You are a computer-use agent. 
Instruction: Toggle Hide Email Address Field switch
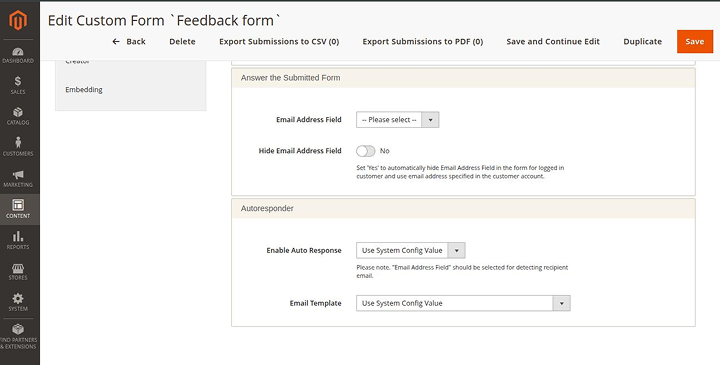(x=366, y=151)
